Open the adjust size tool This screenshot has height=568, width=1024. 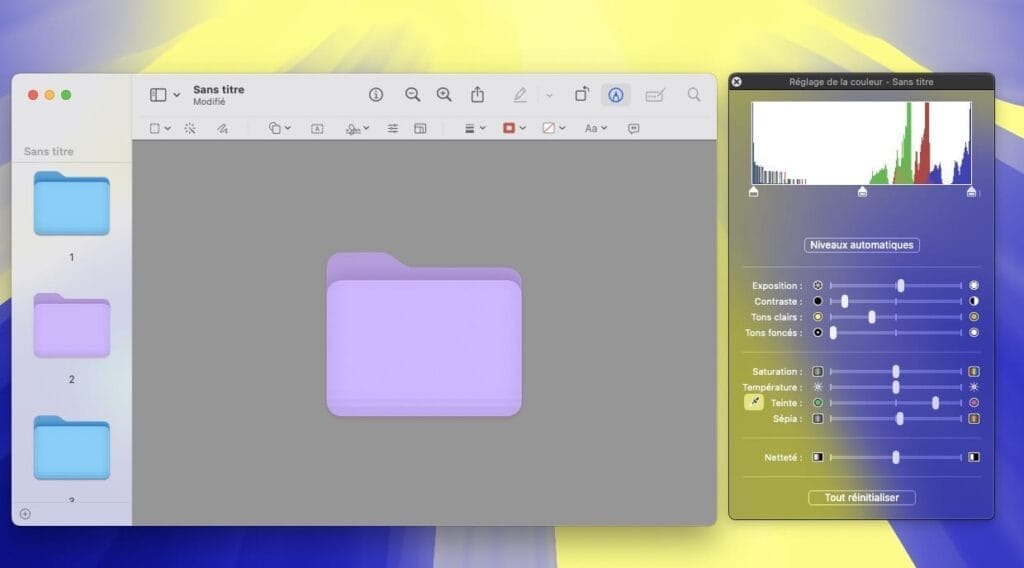[421, 128]
